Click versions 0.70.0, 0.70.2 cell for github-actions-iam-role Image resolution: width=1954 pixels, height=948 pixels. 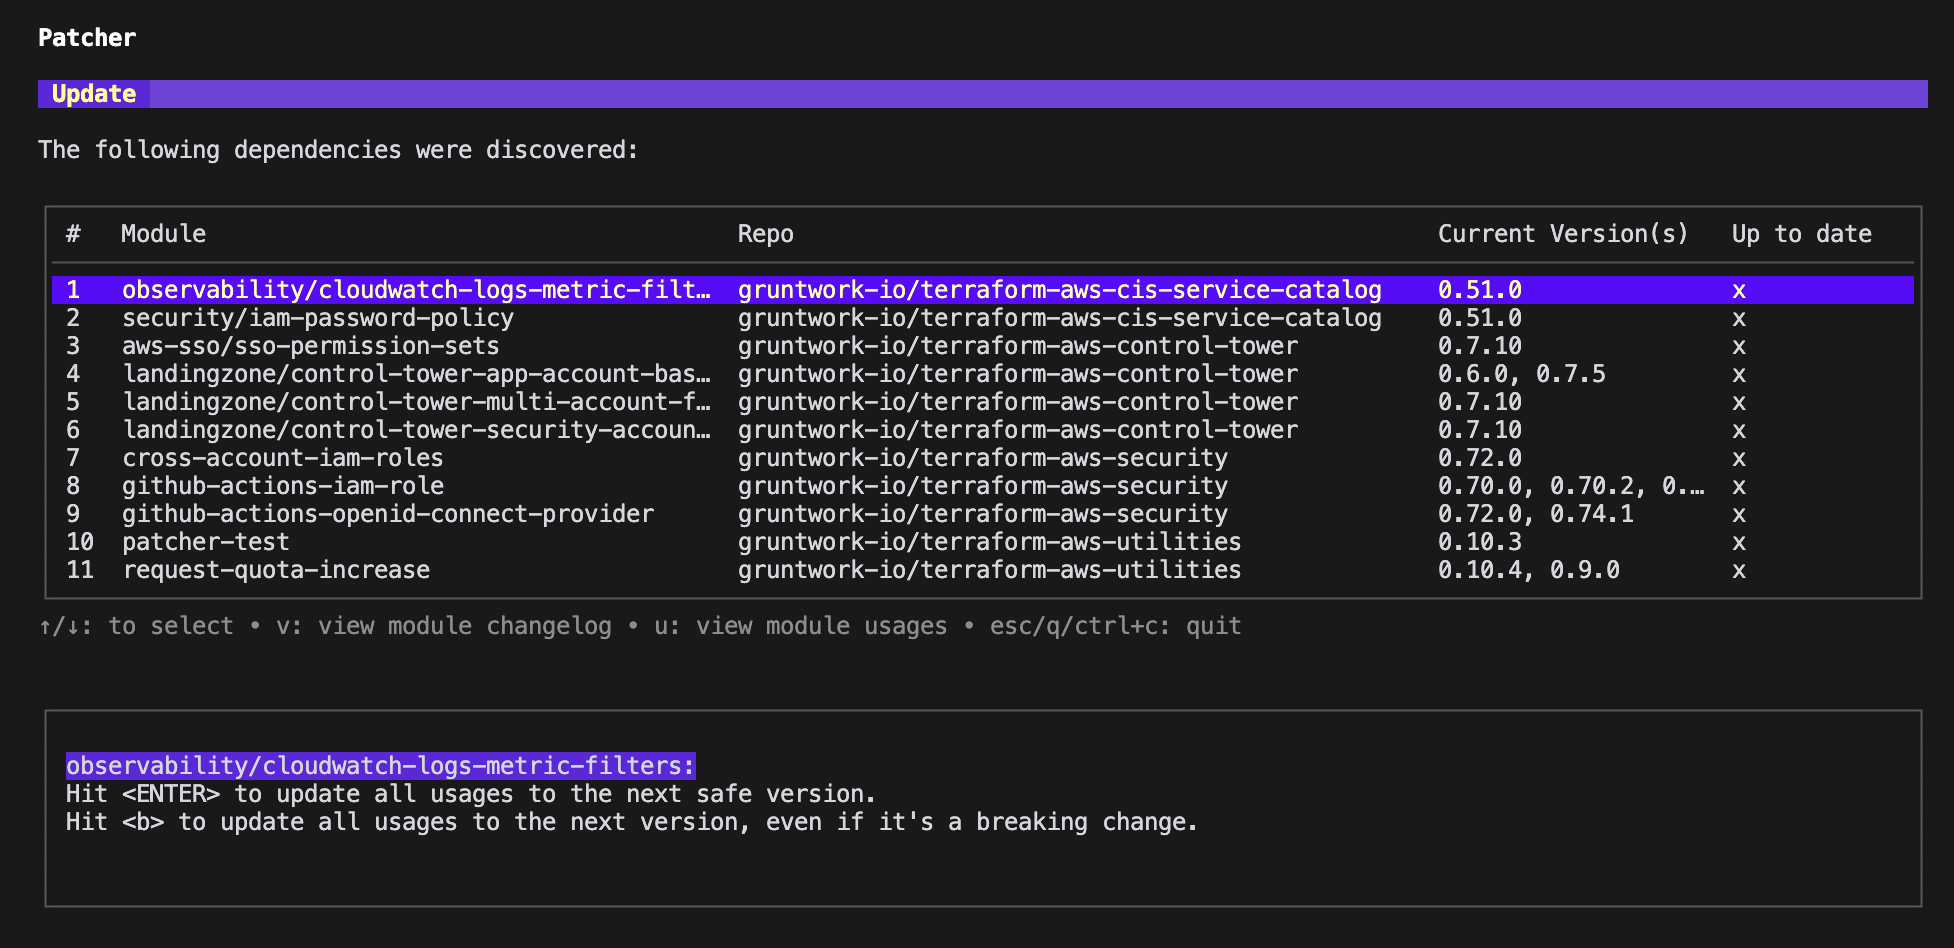1571,486
